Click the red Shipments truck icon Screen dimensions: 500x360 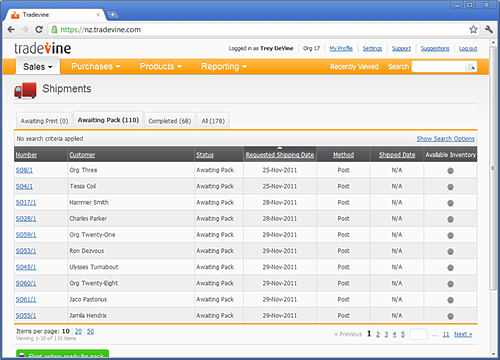pos(25,90)
